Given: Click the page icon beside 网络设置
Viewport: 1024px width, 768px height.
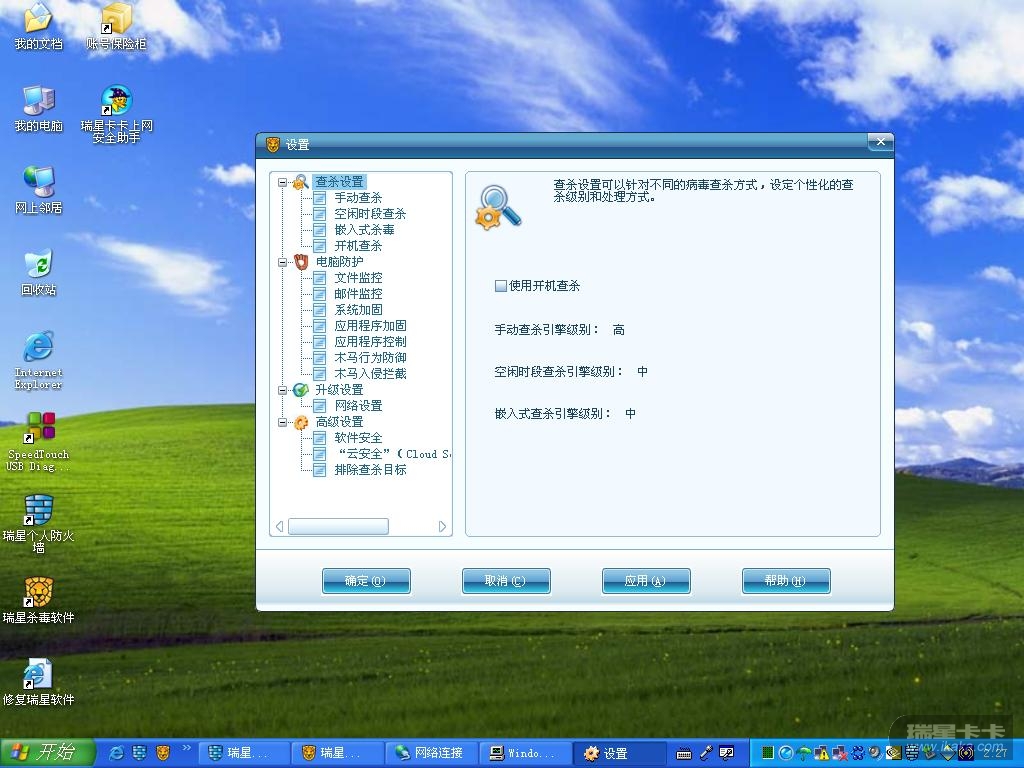Looking at the screenshot, I should [x=320, y=406].
